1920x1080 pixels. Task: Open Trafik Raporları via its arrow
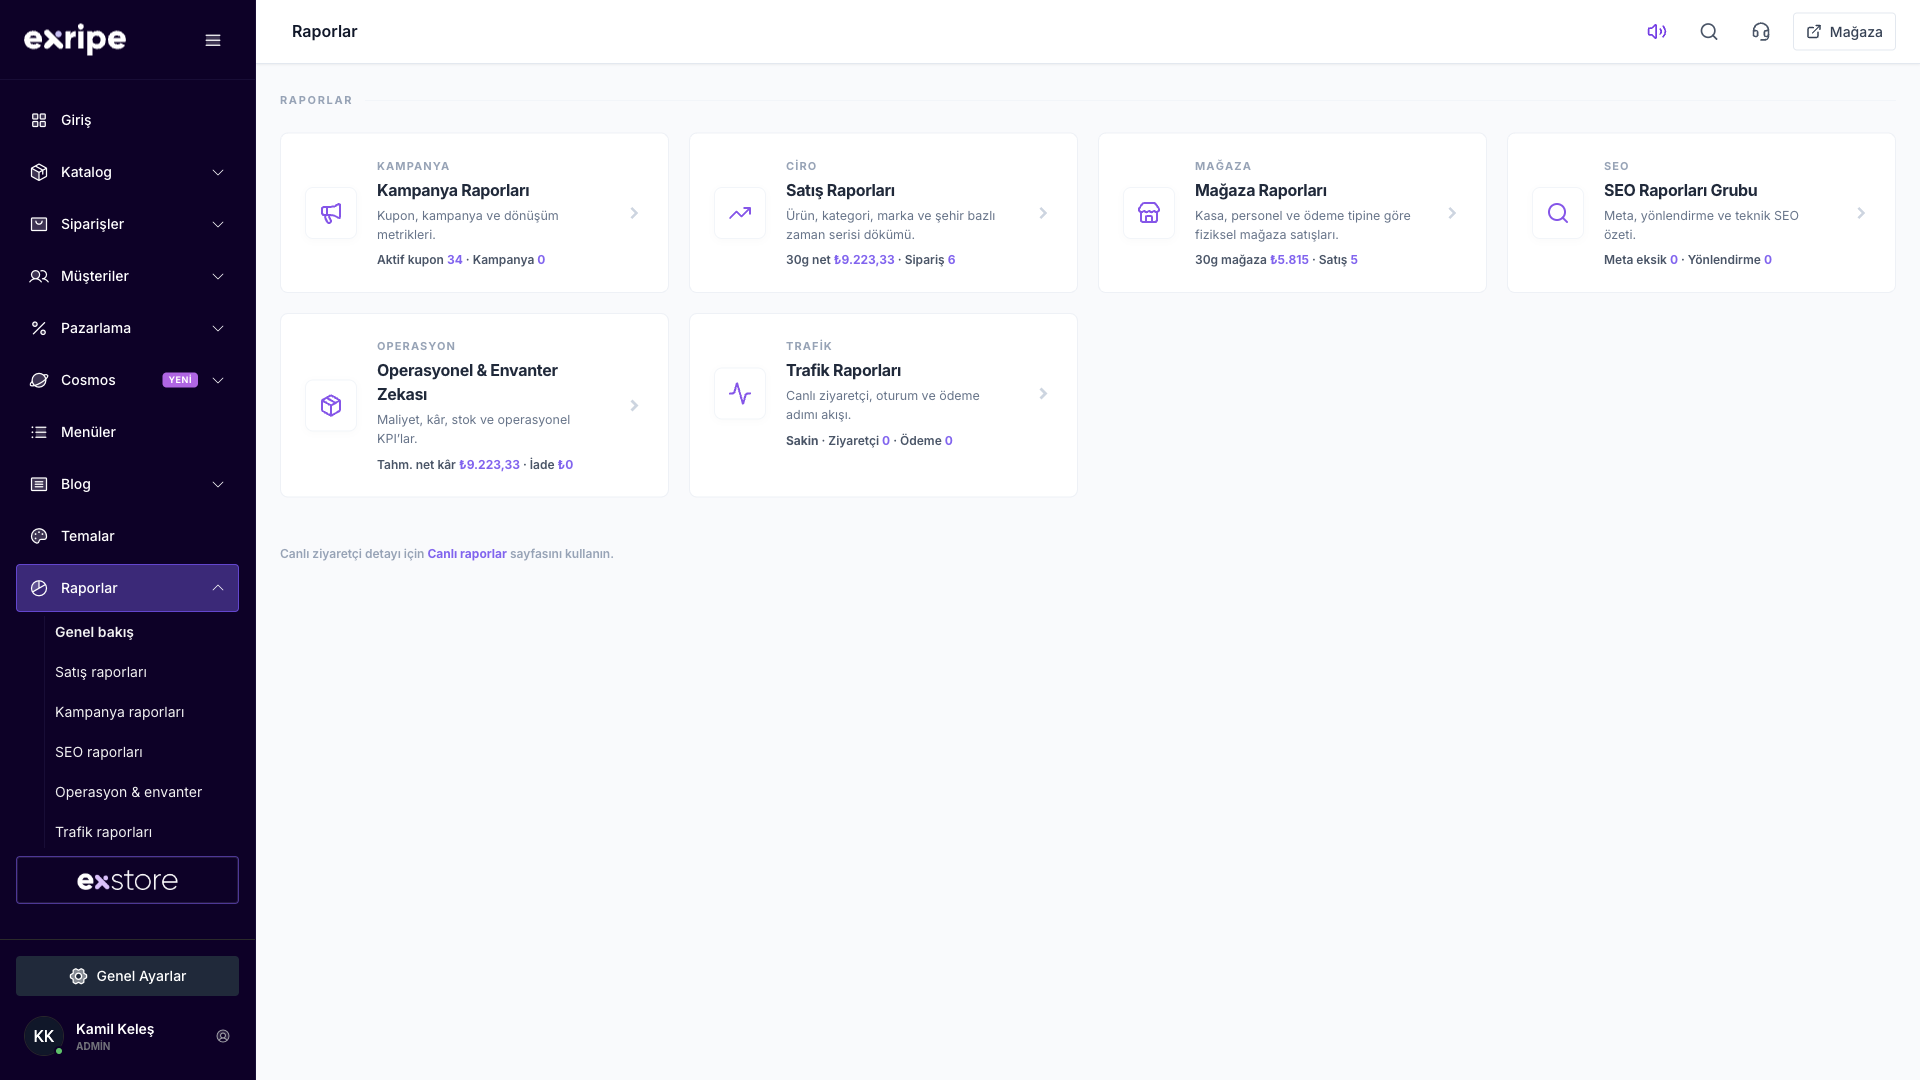click(x=1043, y=393)
